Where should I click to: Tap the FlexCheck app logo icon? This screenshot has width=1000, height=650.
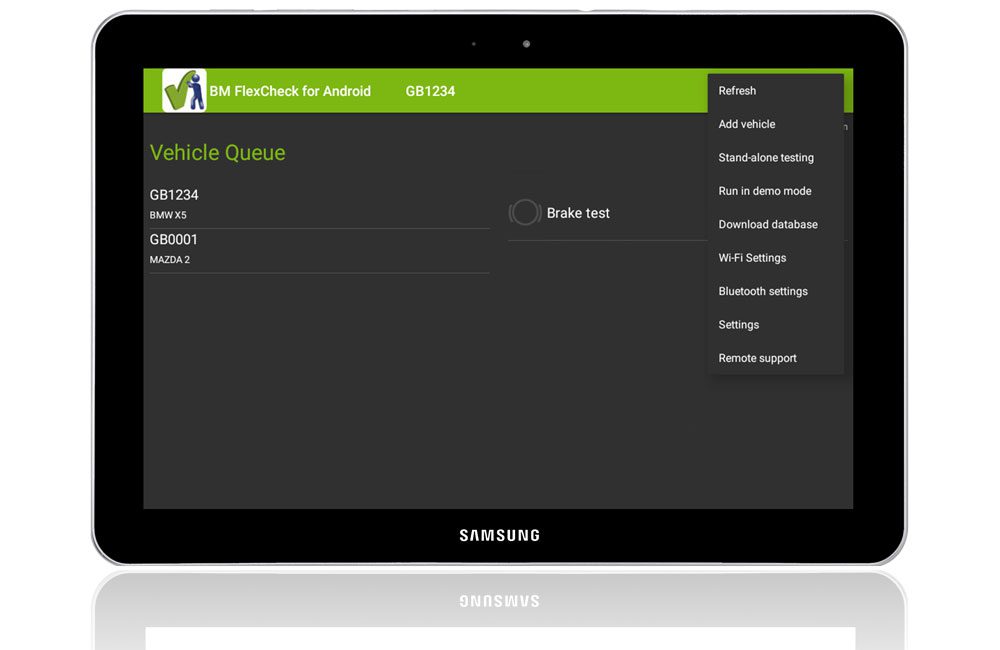[184, 90]
